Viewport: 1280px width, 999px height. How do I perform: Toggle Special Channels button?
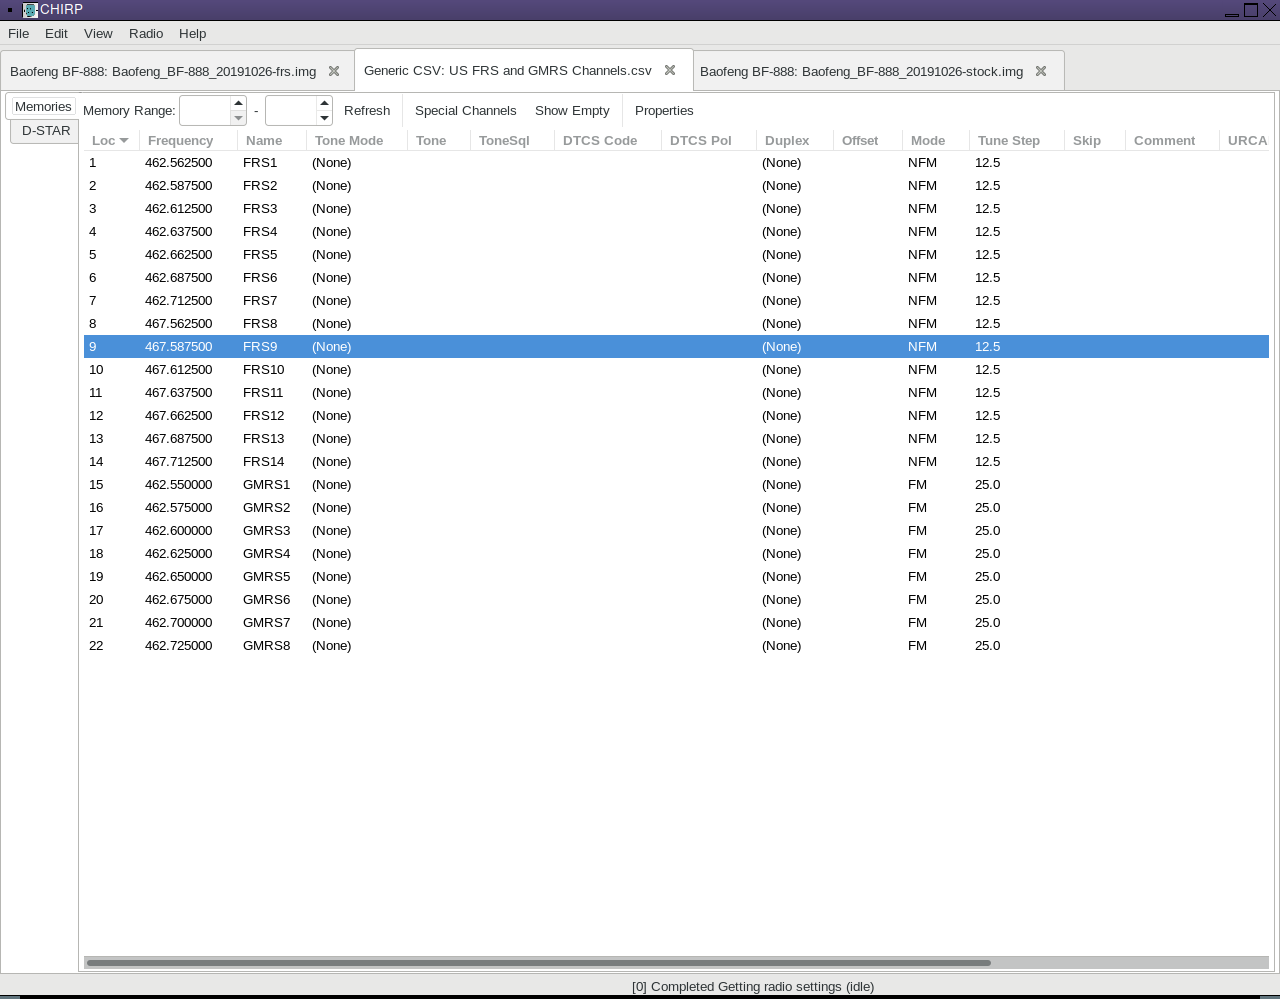tap(465, 110)
